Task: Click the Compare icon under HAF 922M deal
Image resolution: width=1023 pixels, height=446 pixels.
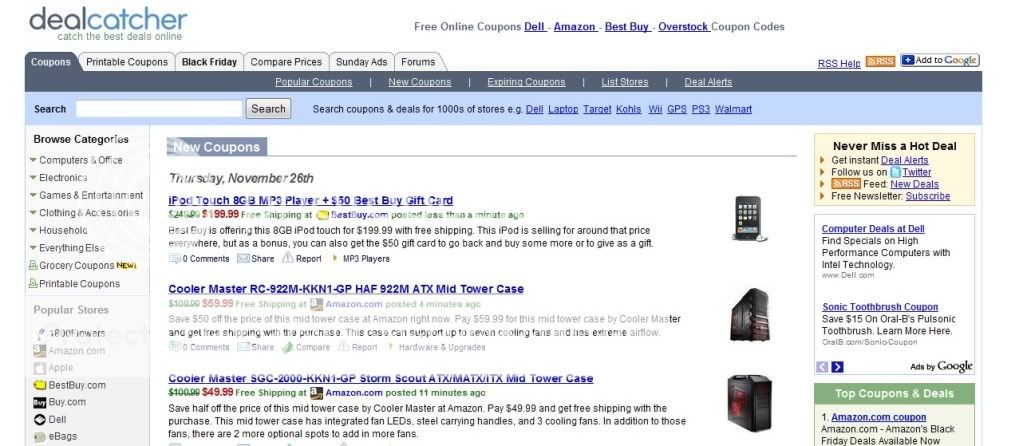Action: click(x=287, y=347)
